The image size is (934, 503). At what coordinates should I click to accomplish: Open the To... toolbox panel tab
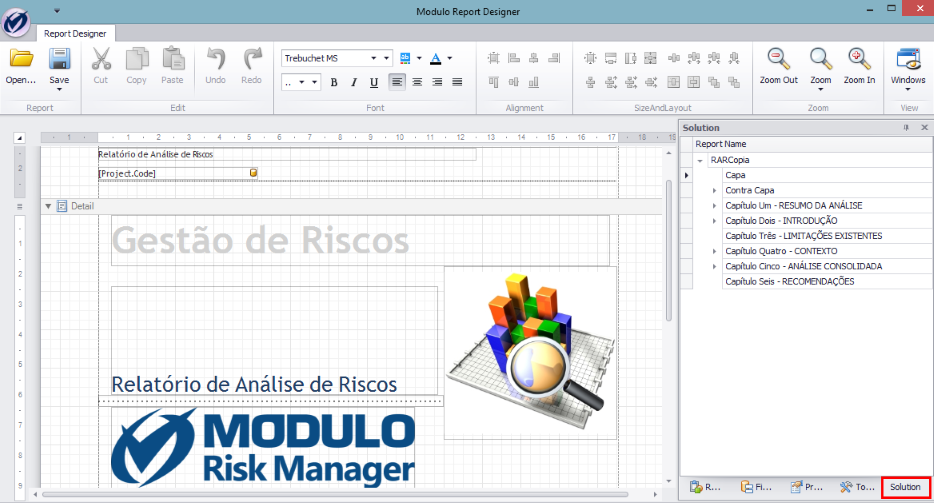(857, 487)
